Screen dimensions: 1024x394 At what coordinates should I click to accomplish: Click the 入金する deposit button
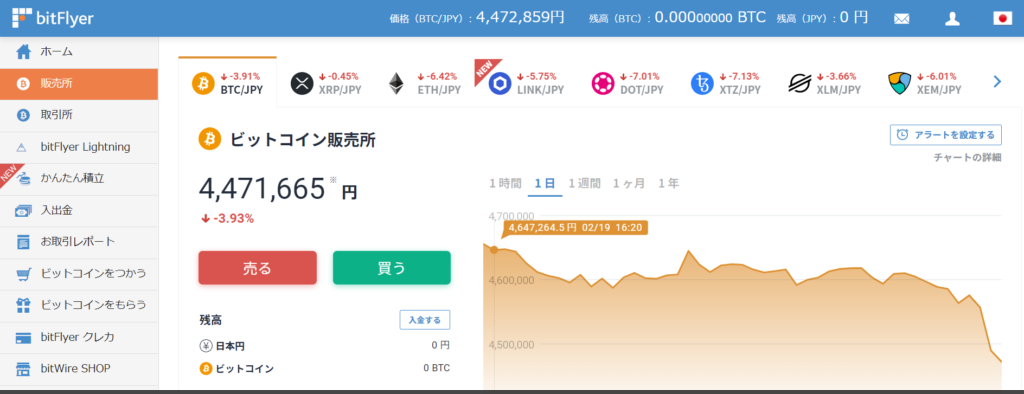pyautogui.click(x=424, y=320)
